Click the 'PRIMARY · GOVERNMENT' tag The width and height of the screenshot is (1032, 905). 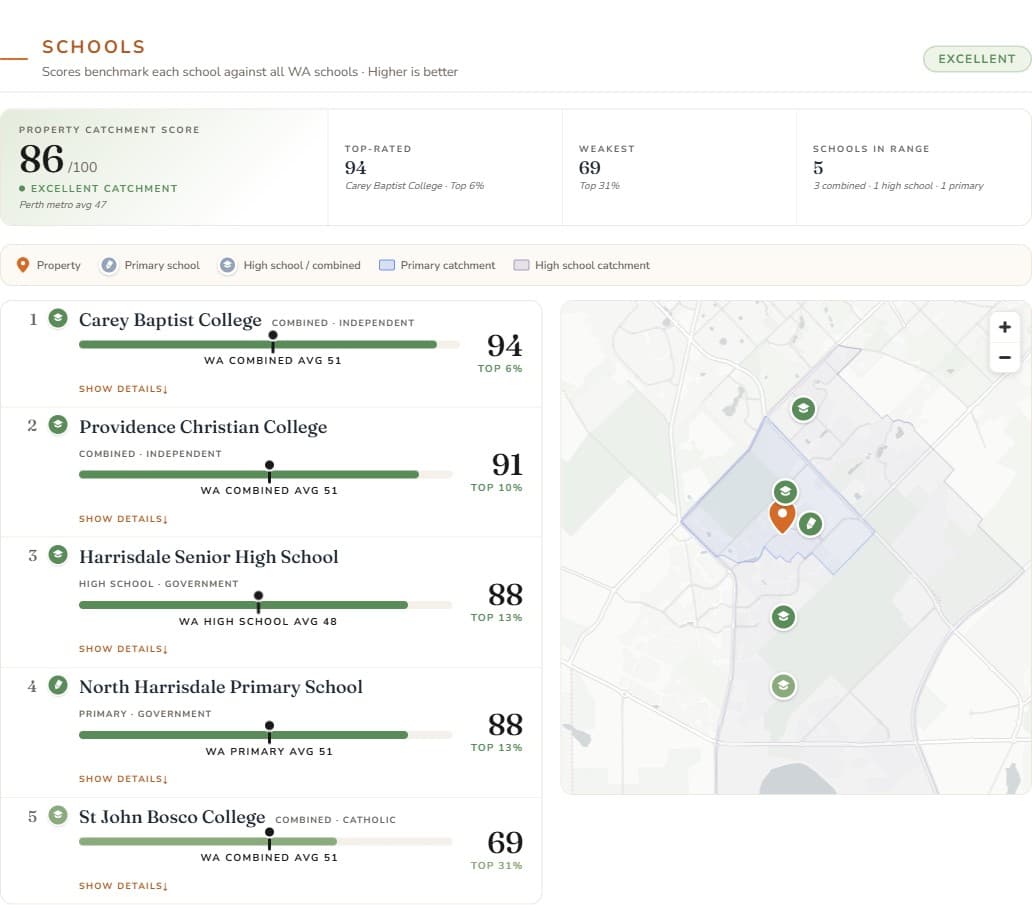145,714
